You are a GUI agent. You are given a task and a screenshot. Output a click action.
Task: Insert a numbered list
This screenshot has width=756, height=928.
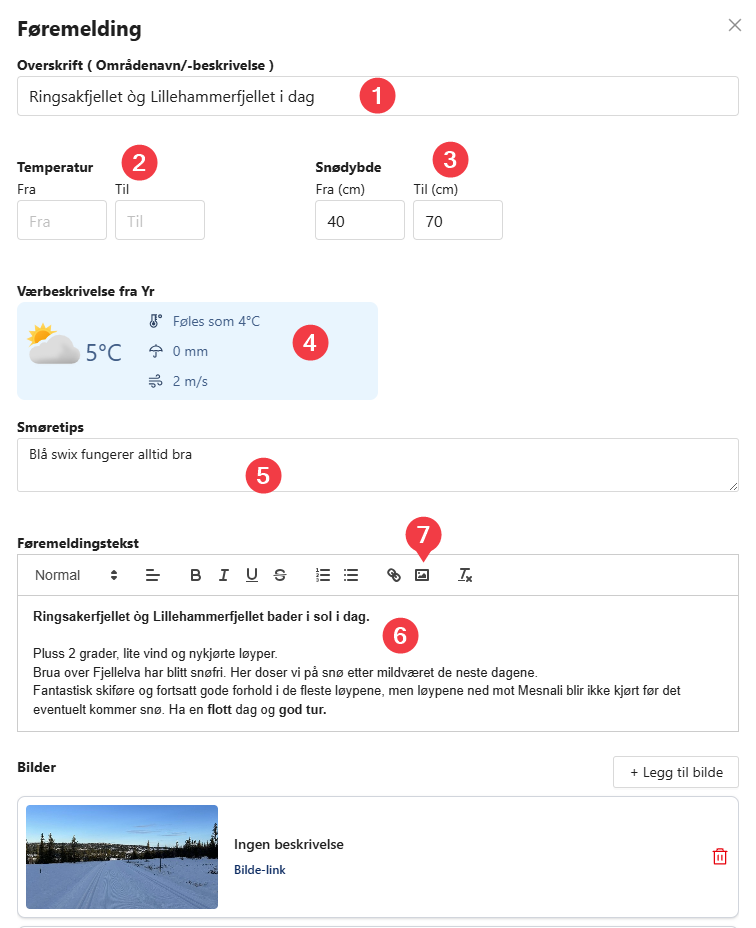(323, 575)
